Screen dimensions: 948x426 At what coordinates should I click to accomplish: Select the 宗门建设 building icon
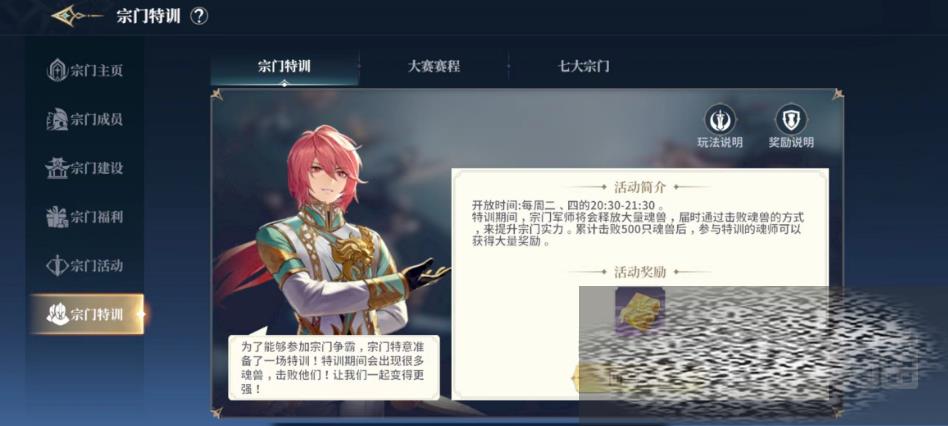(57, 168)
